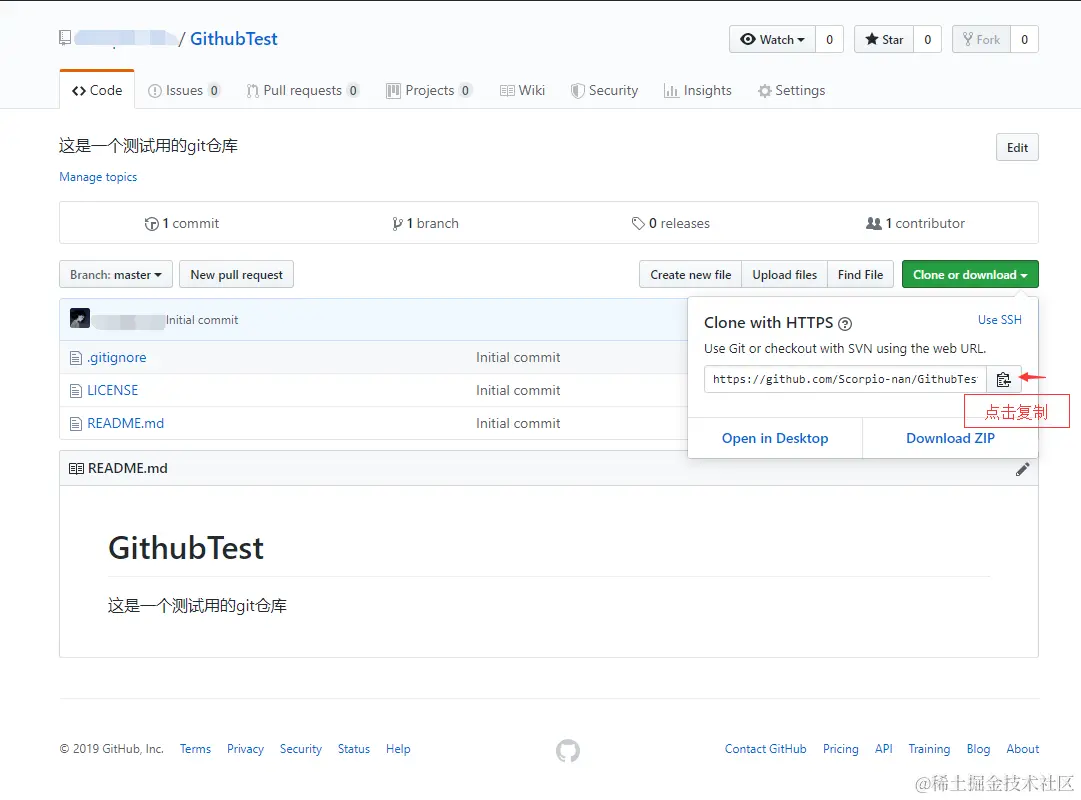Click the Manage topics link
The image size is (1081, 800).
98,177
